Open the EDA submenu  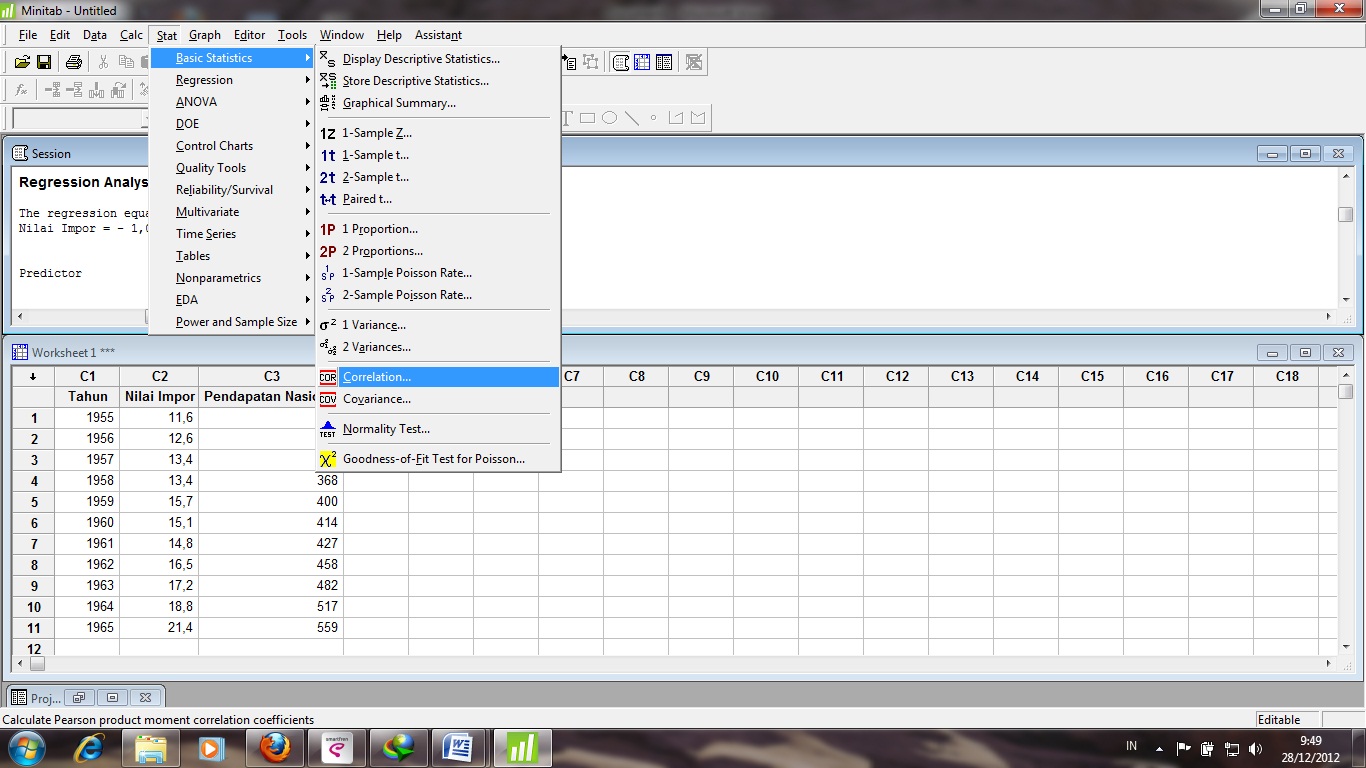click(x=232, y=300)
